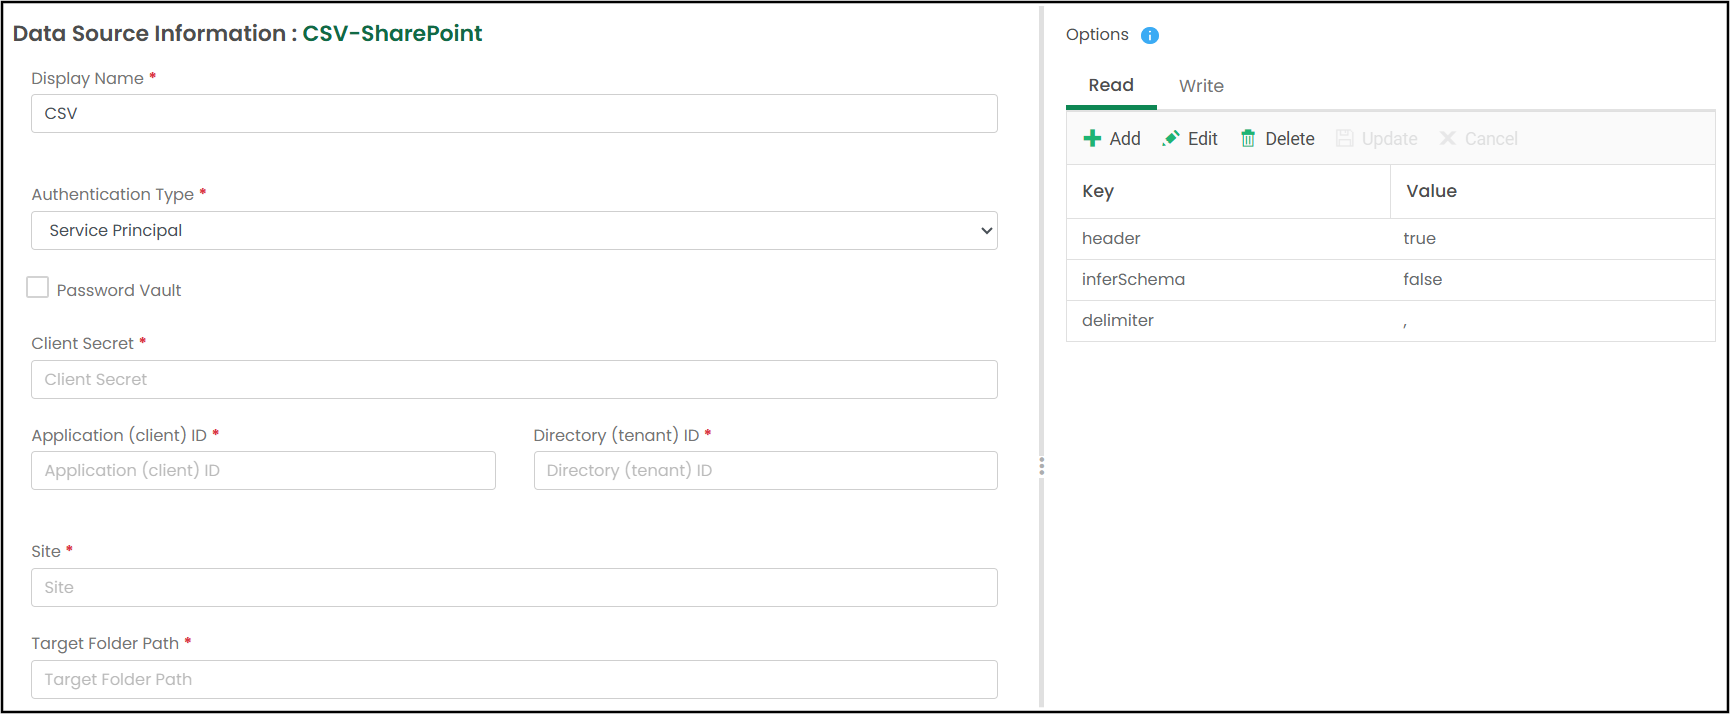Viewport: 1730px width, 714px height.
Task: Switch to the Write tab
Action: 1201,86
